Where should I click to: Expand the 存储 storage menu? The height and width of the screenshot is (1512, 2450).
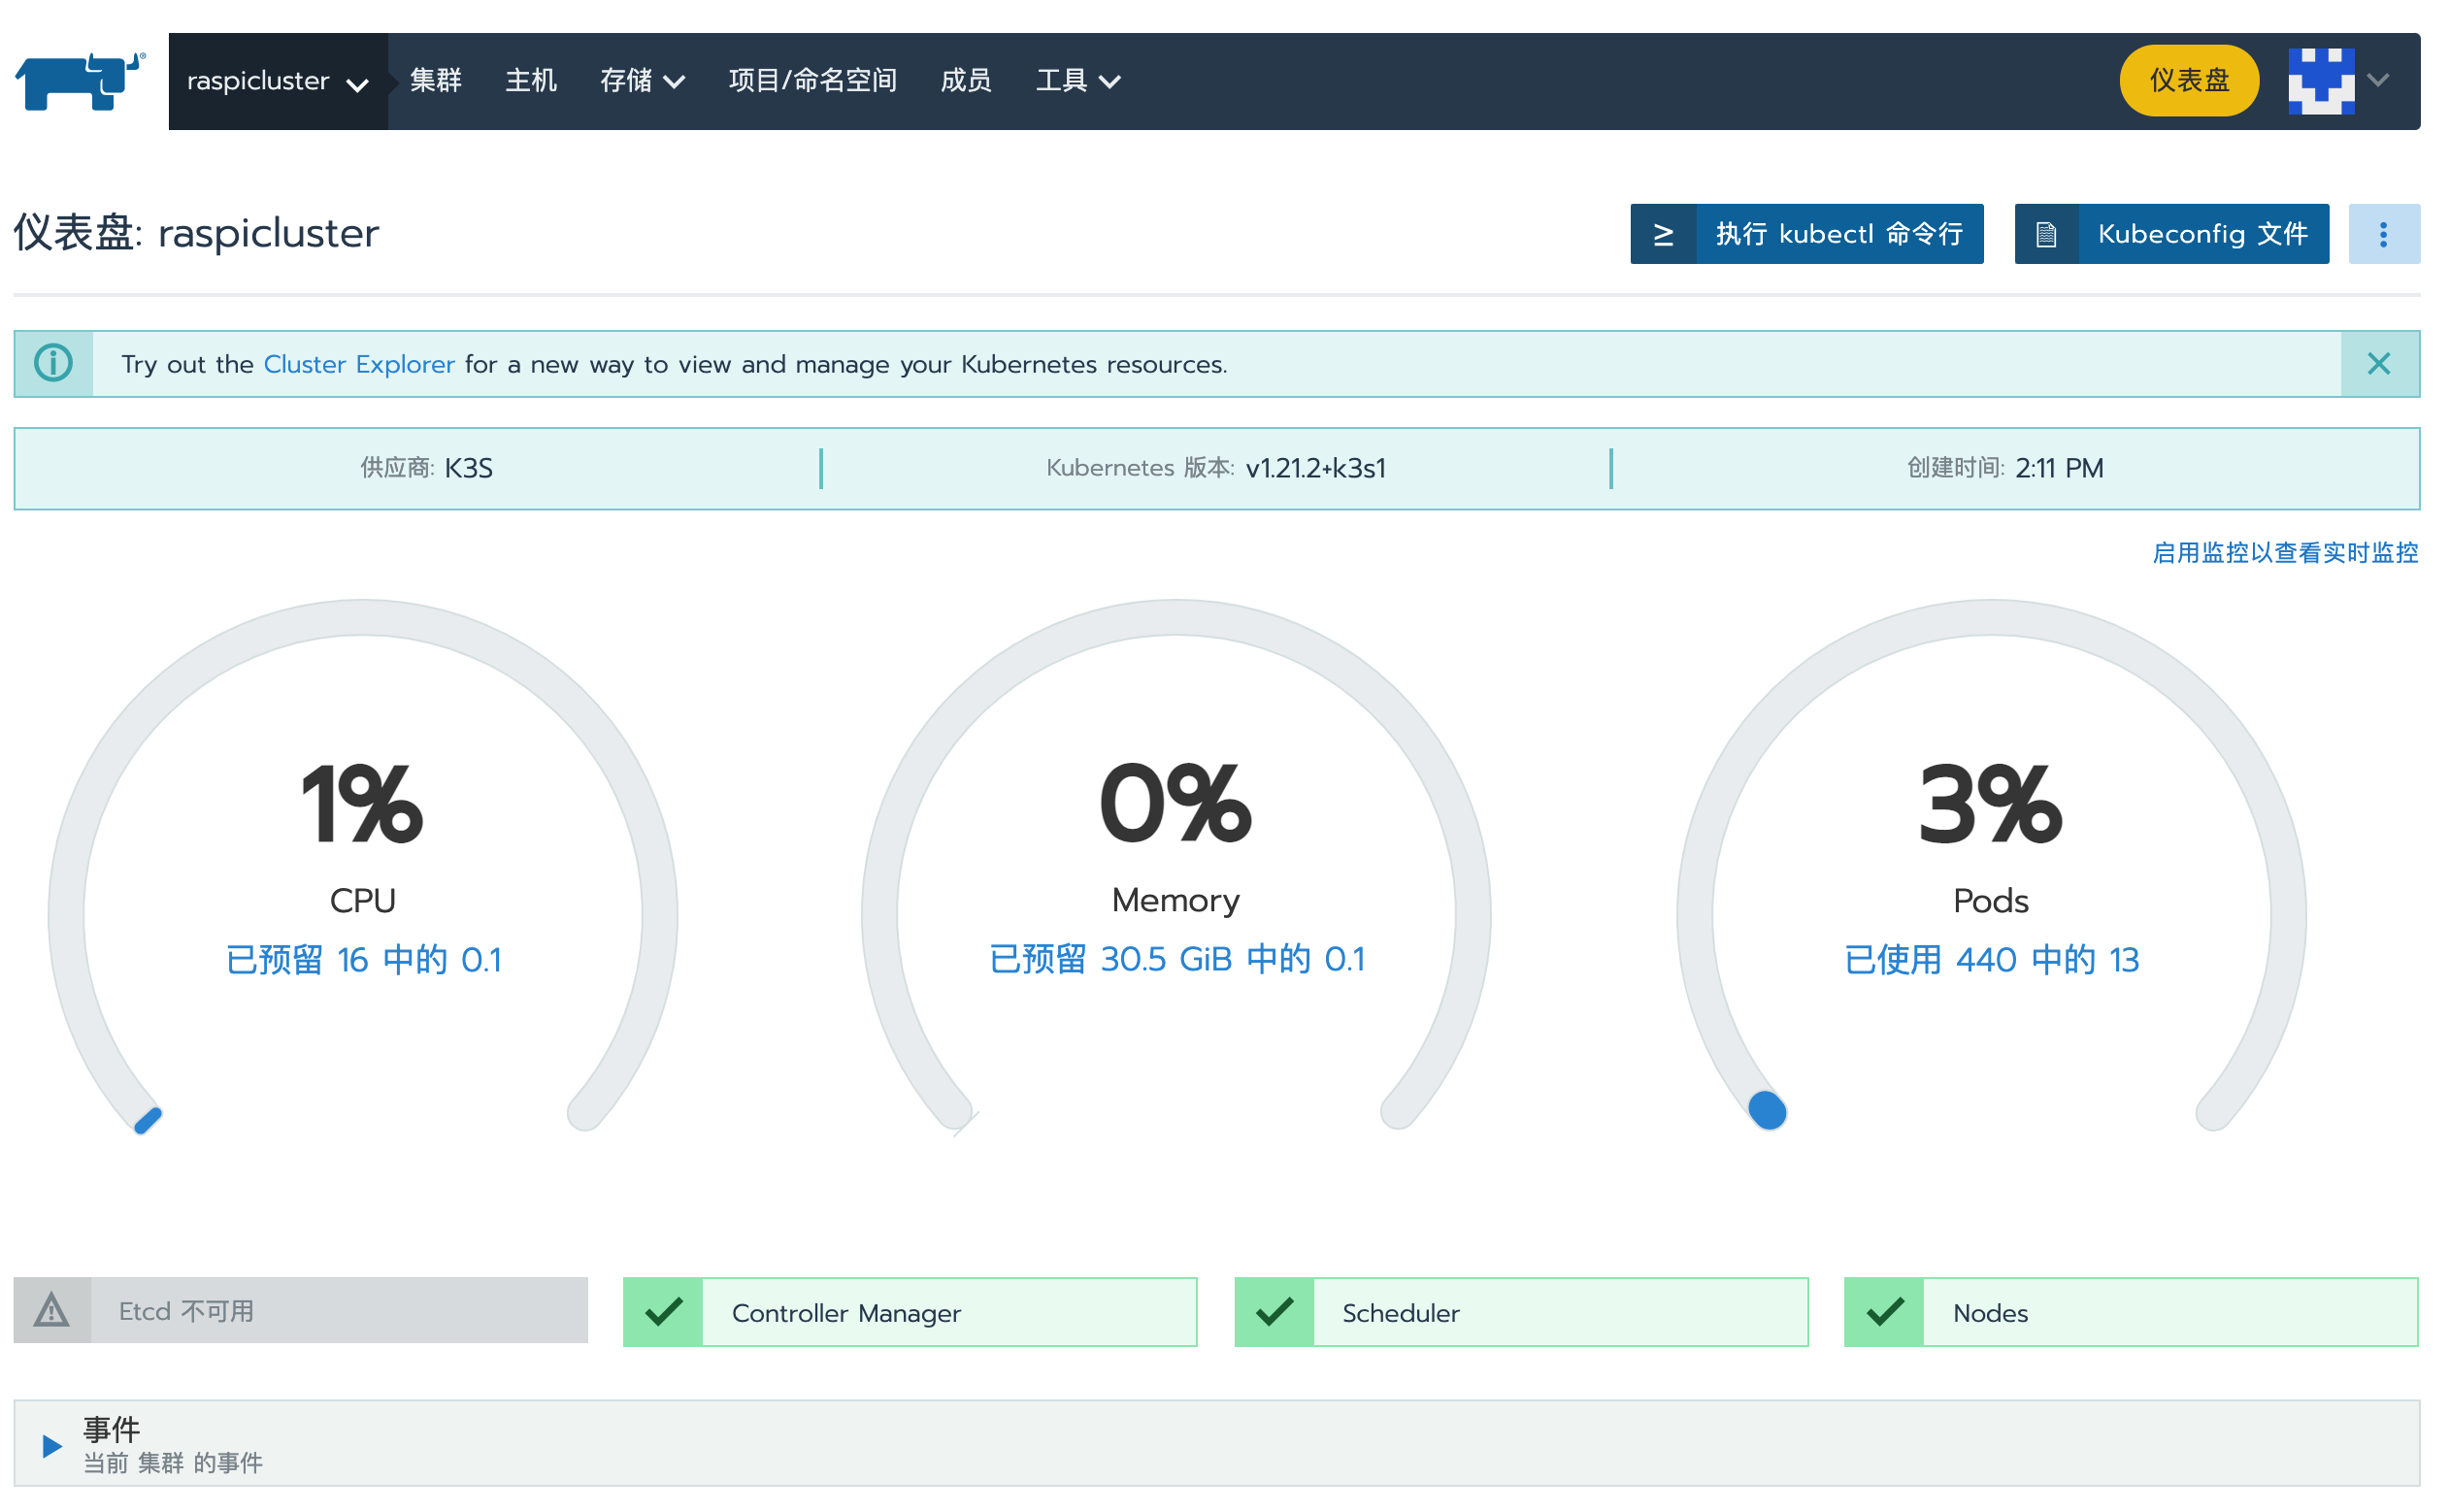[642, 81]
